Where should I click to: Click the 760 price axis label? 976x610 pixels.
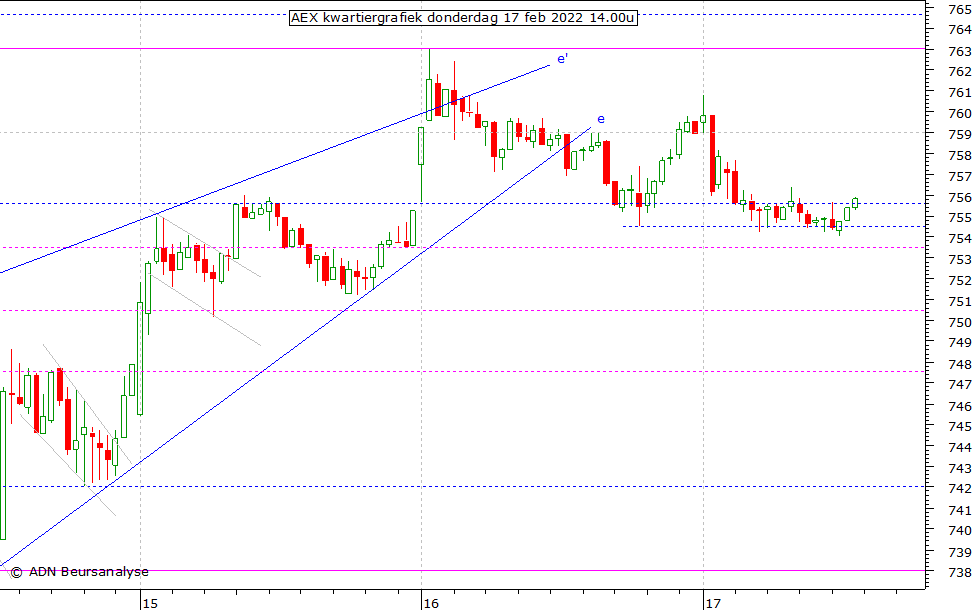click(x=959, y=113)
